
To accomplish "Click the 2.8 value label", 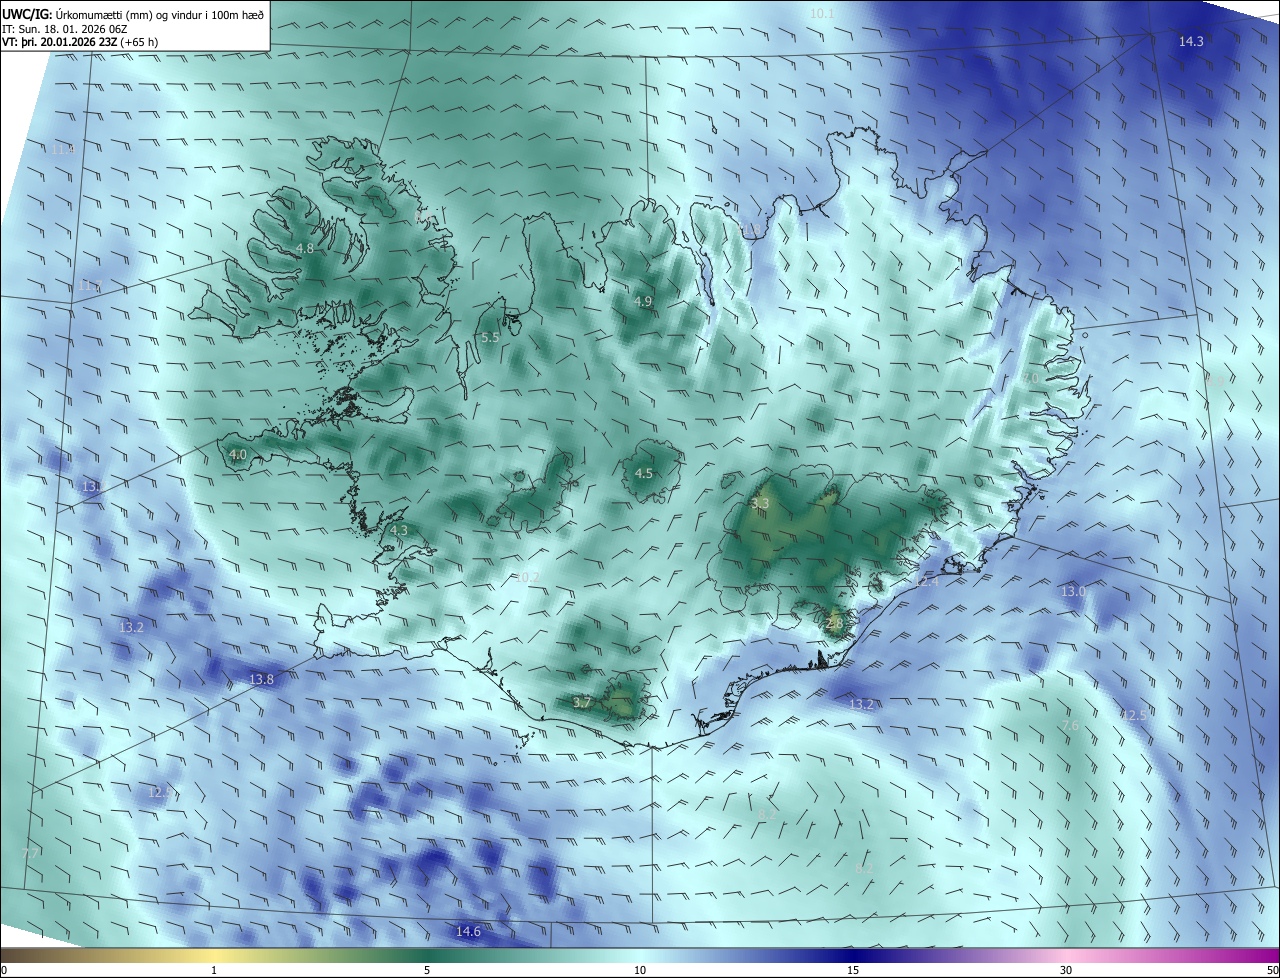I will (x=835, y=624).
